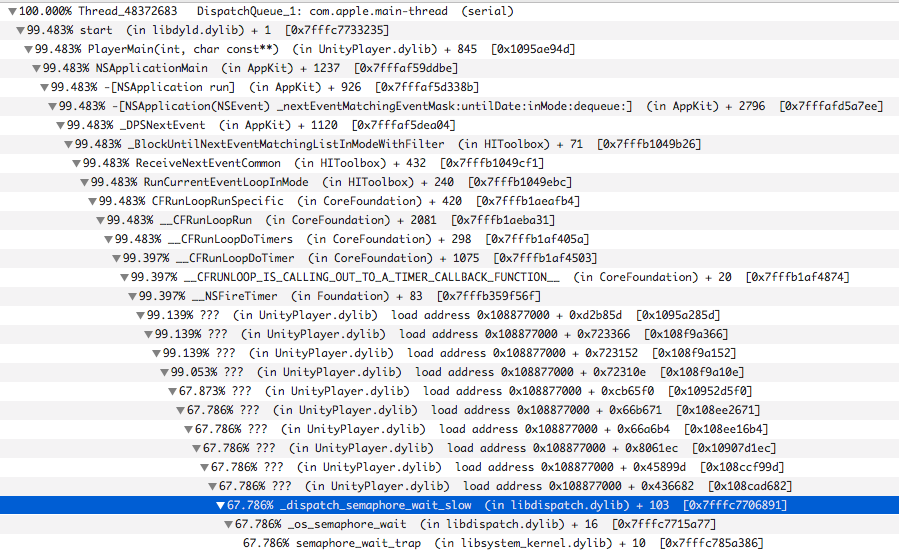Click the address [0x7fffb1aeba31] for __CFRunLoopRun

[503, 220]
